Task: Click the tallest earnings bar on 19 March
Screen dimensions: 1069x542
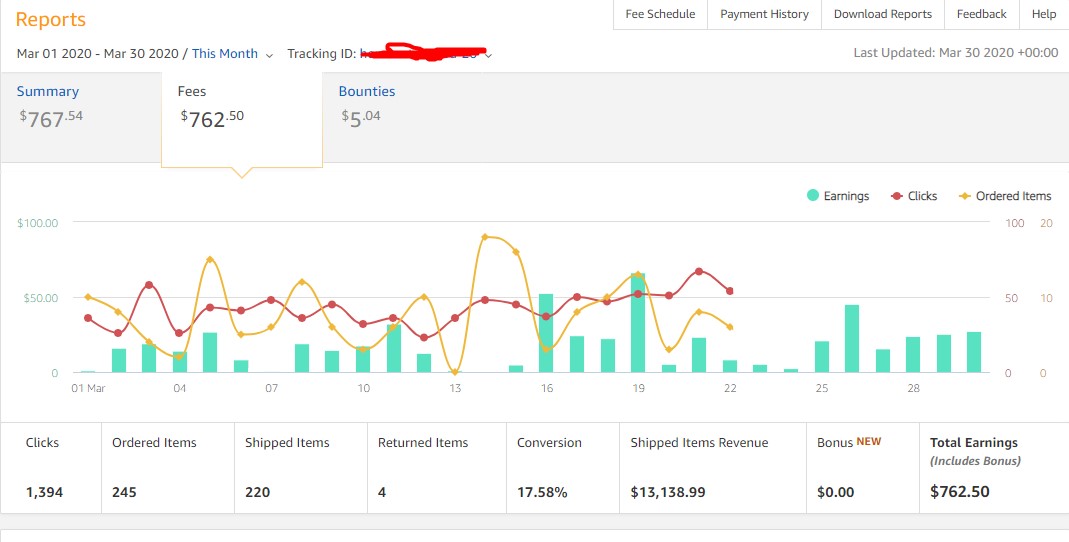Action: tap(638, 323)
